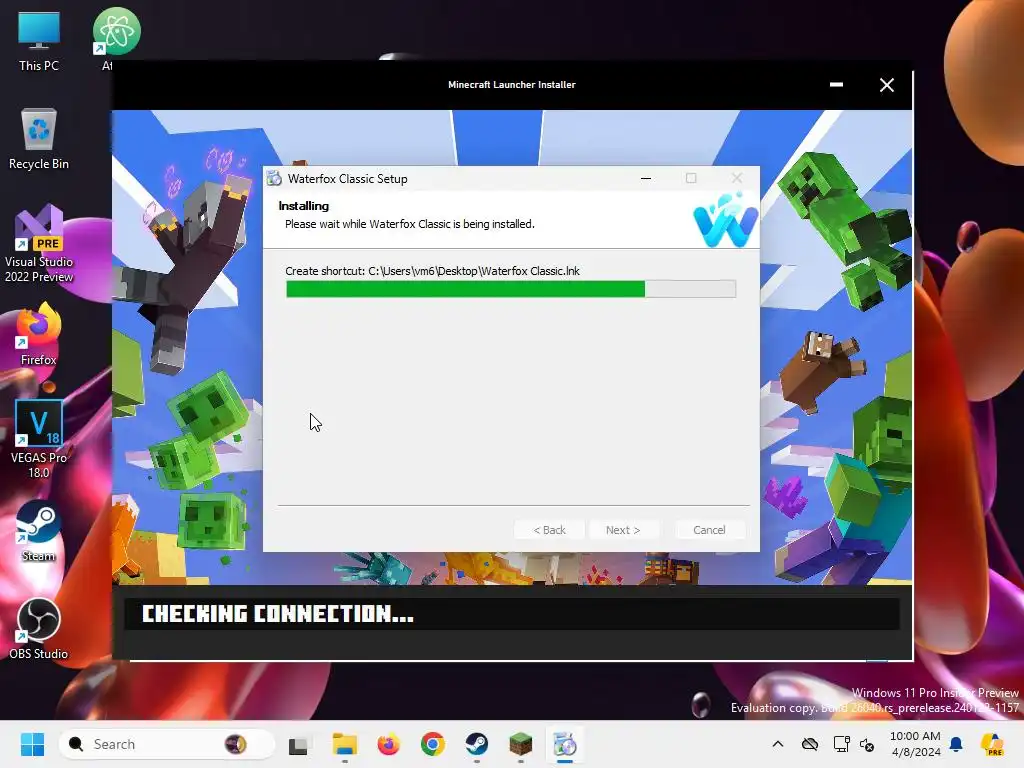The image size is (1024, 768).
Task: Launch Firefox from desktop shortcut
Action: [x=39, y=334]
